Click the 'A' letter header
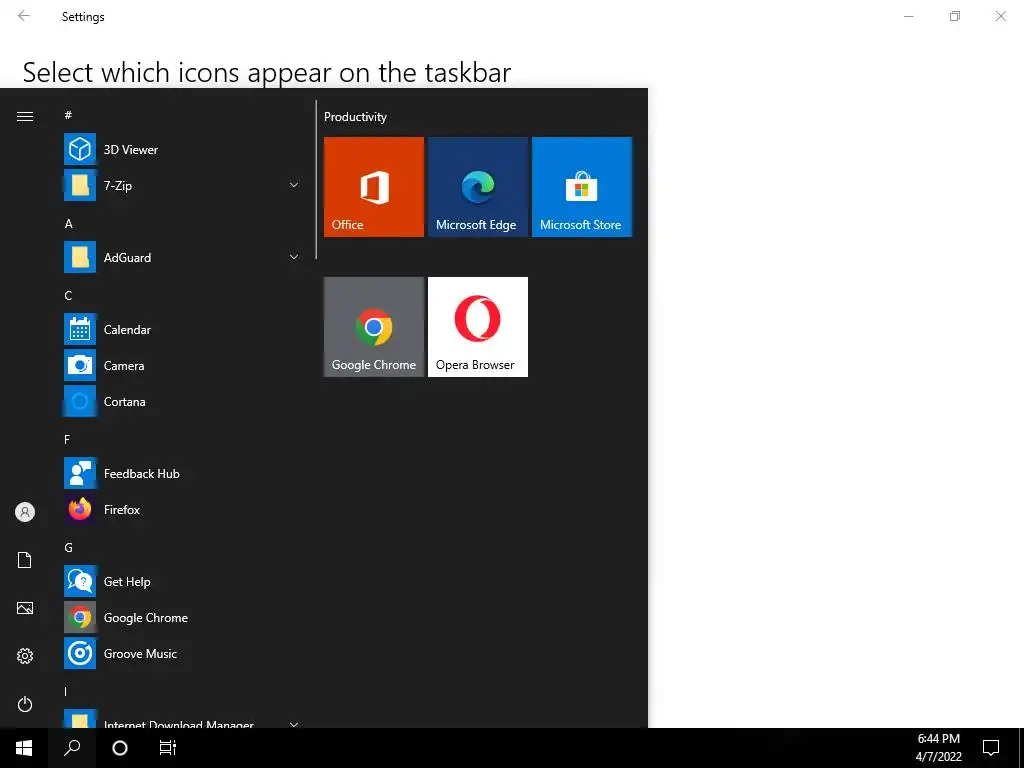The height and width of the screenshot is (768, 1024). pos(69,223)
